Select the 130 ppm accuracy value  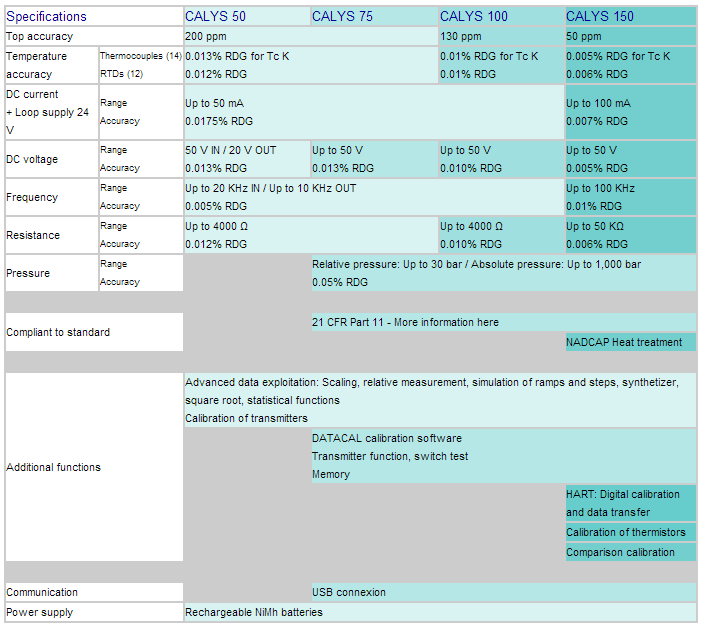click(461, 36)
